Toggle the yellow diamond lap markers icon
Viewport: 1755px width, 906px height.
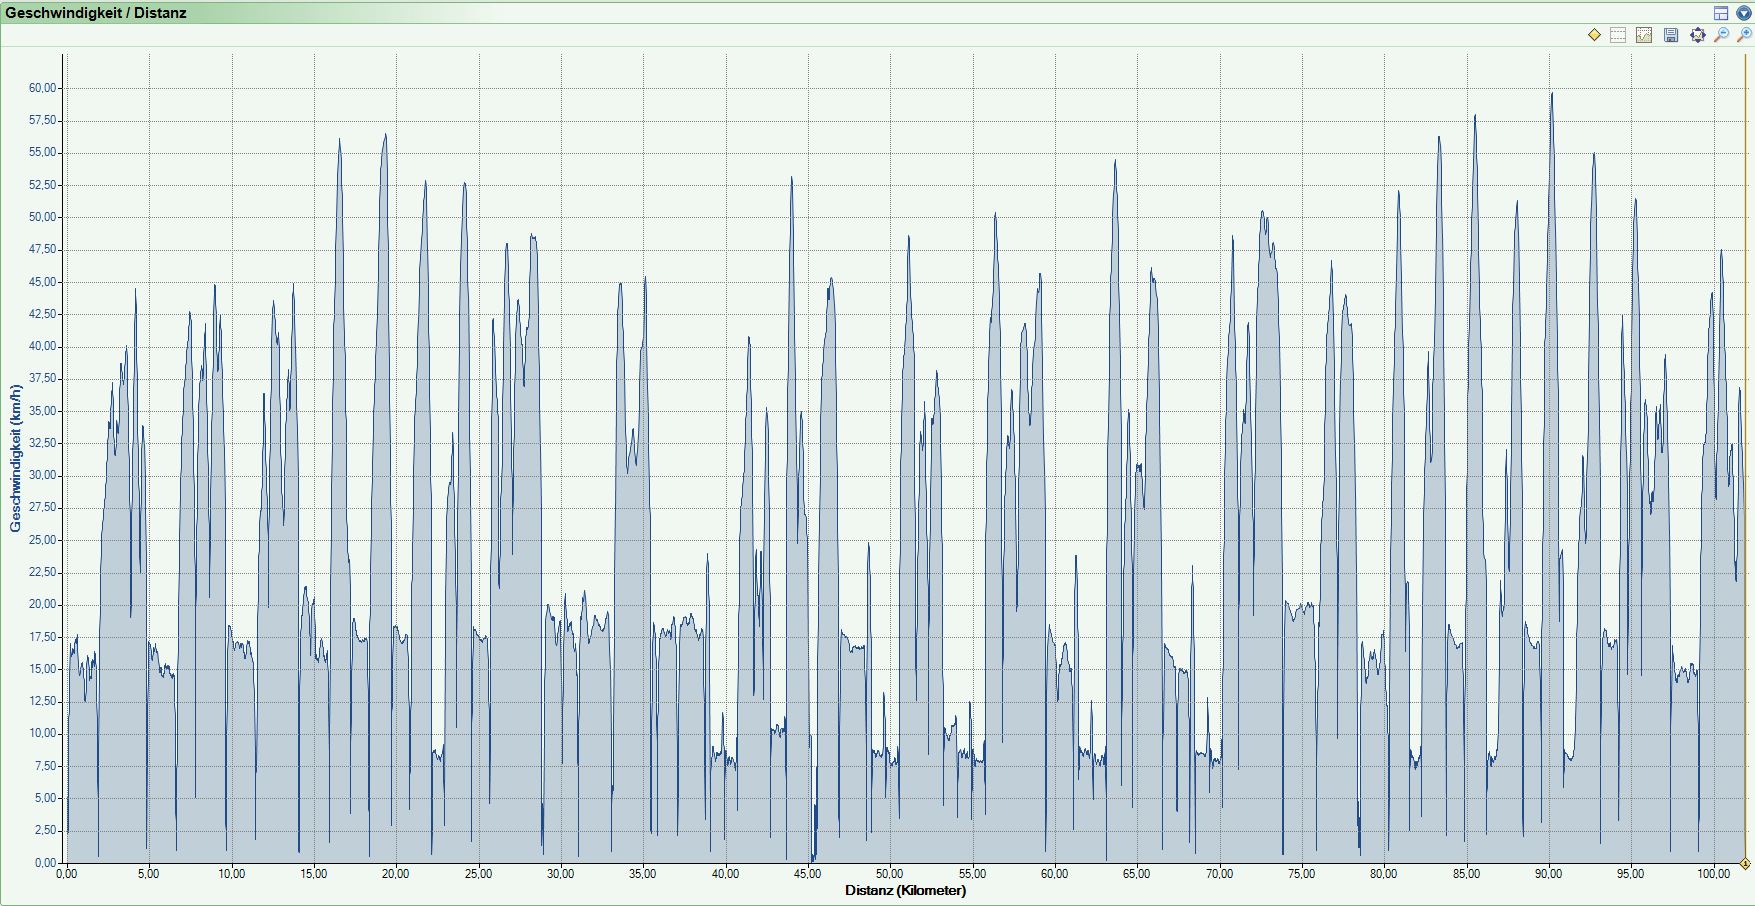click(1594, 35)
